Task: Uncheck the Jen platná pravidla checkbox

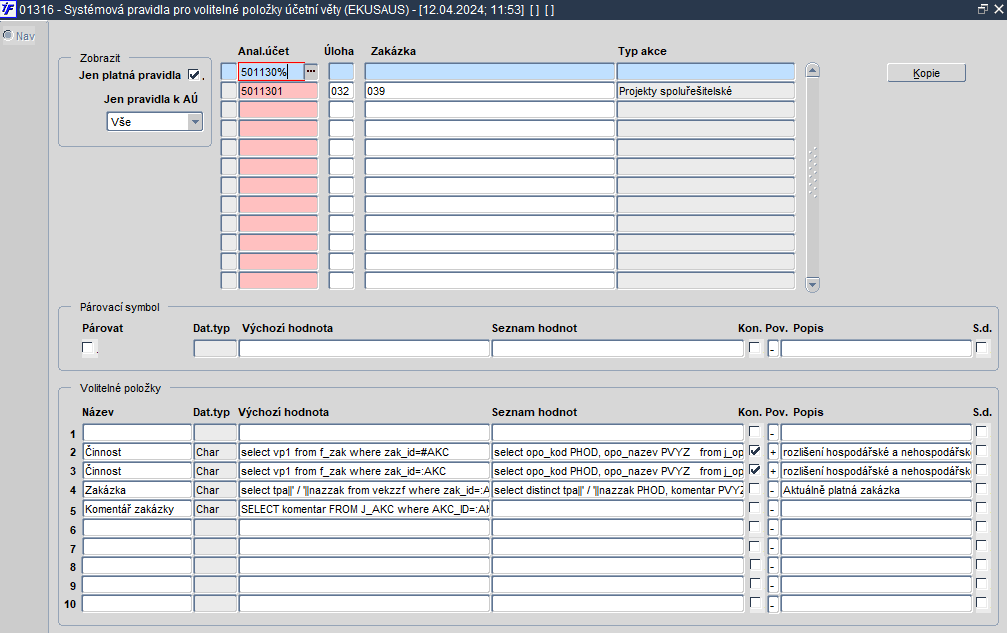Action: point(194,74)
